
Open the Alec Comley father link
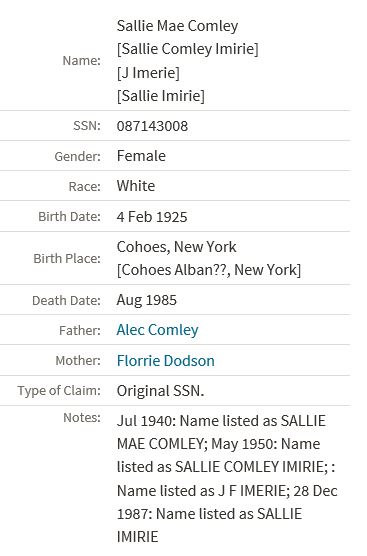(157, 330)
